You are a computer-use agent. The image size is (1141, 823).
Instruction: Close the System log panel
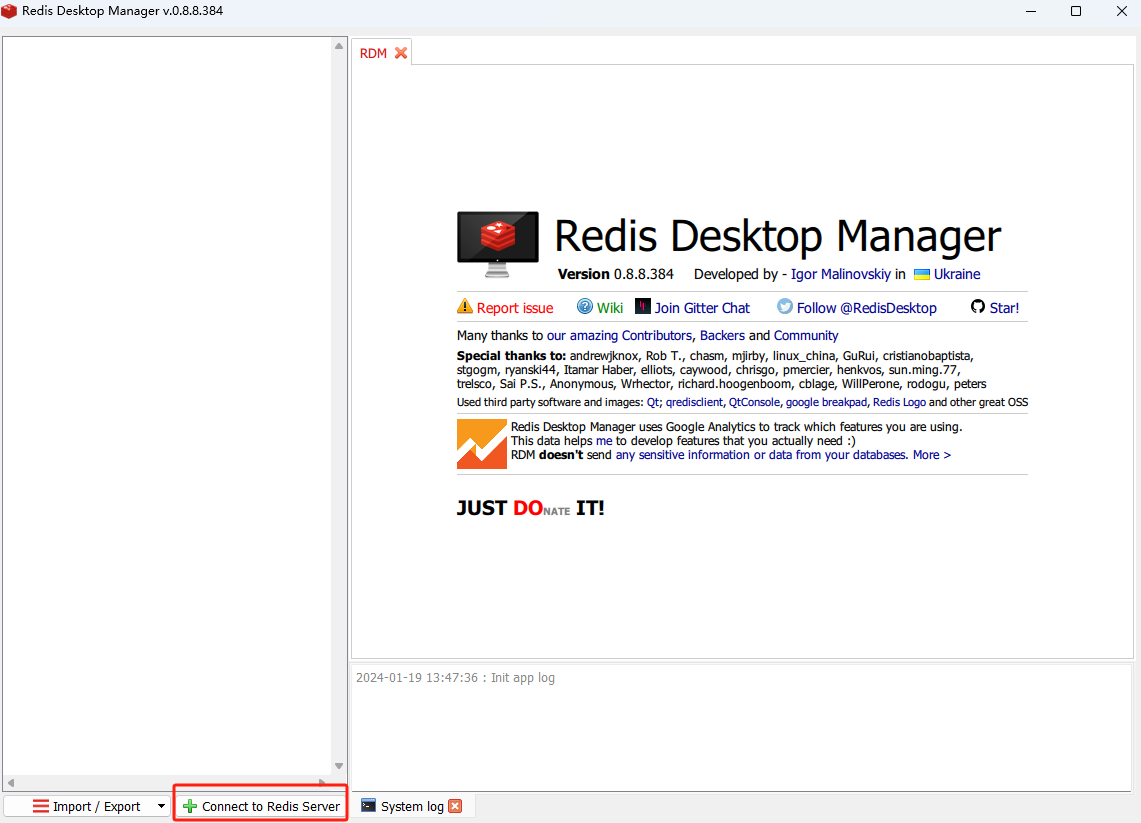click(455, 806)
